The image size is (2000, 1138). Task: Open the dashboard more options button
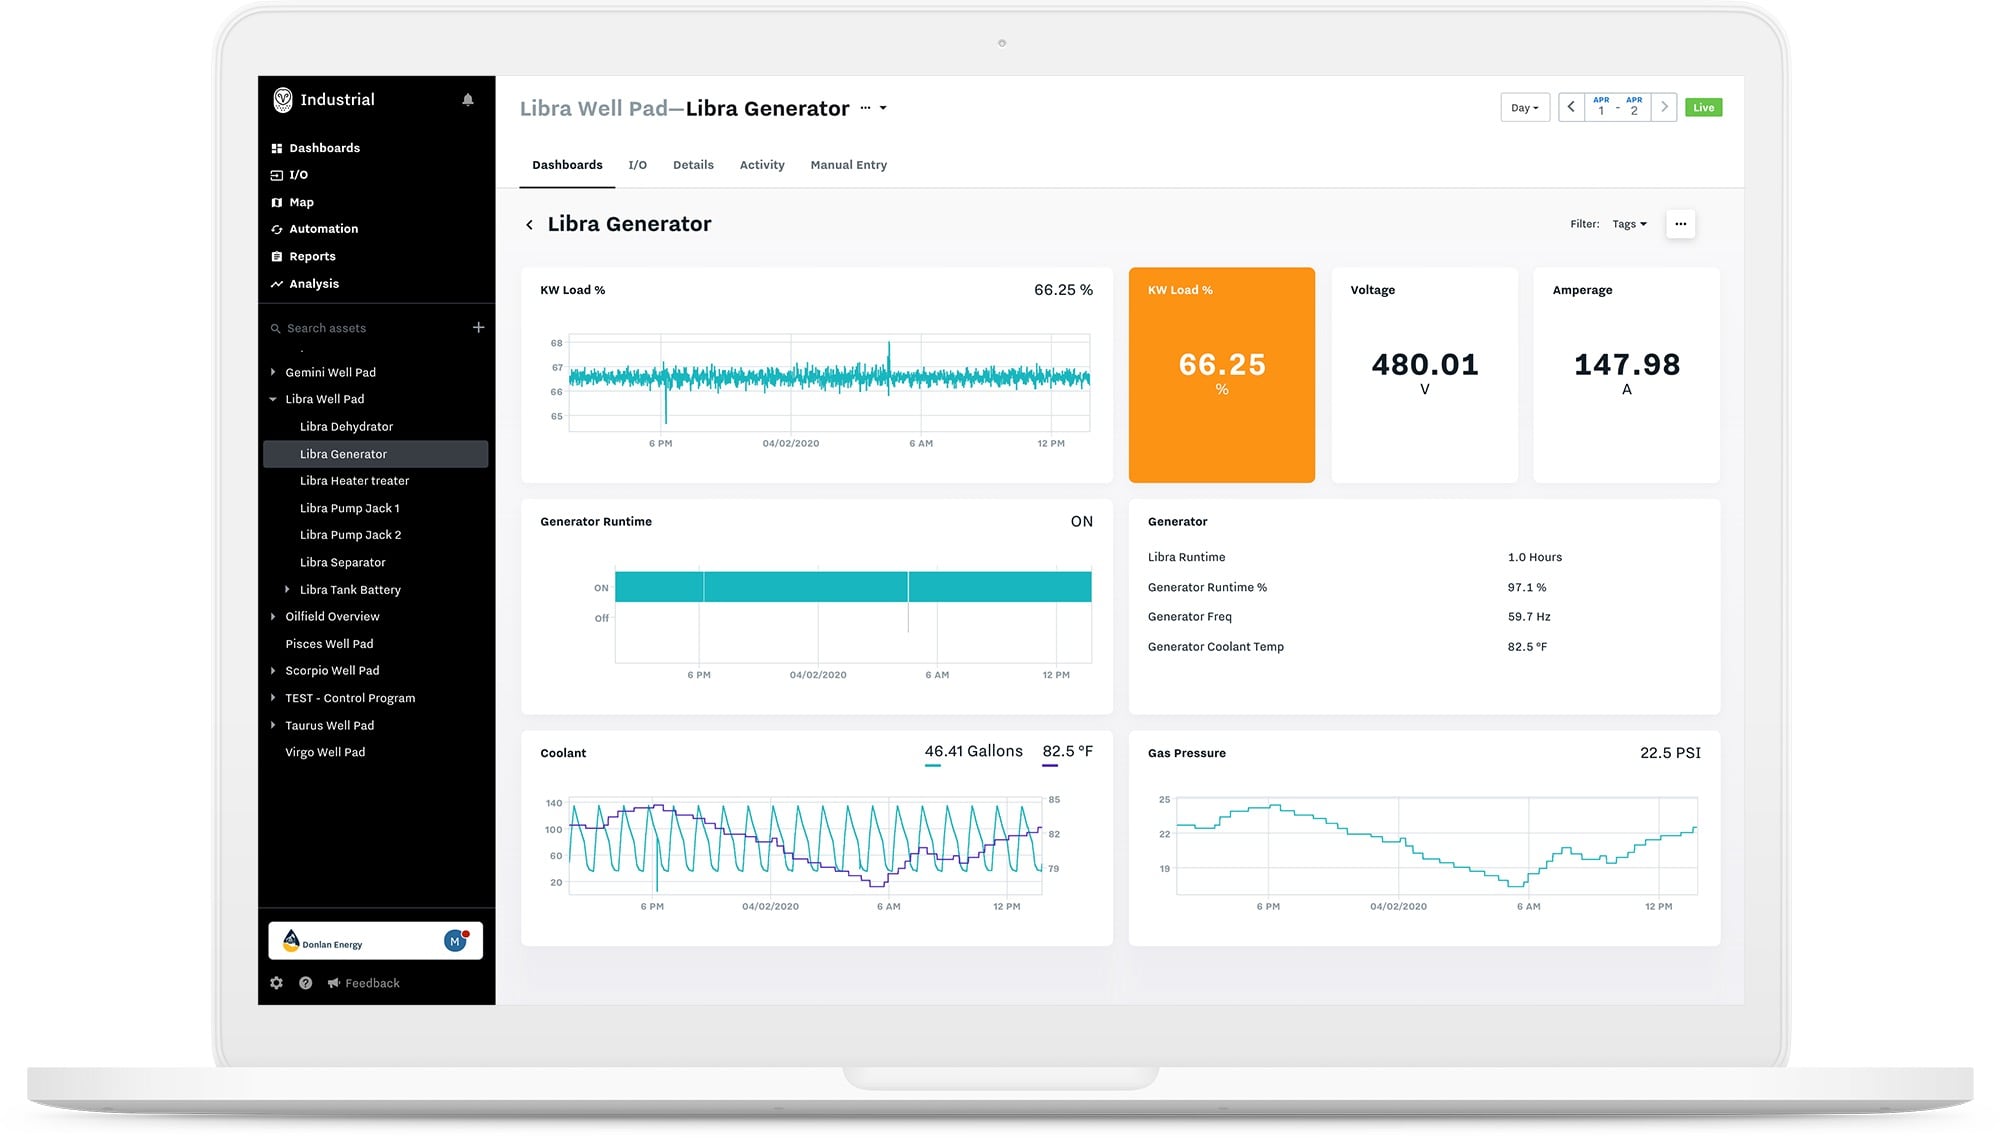[1680, 224]
